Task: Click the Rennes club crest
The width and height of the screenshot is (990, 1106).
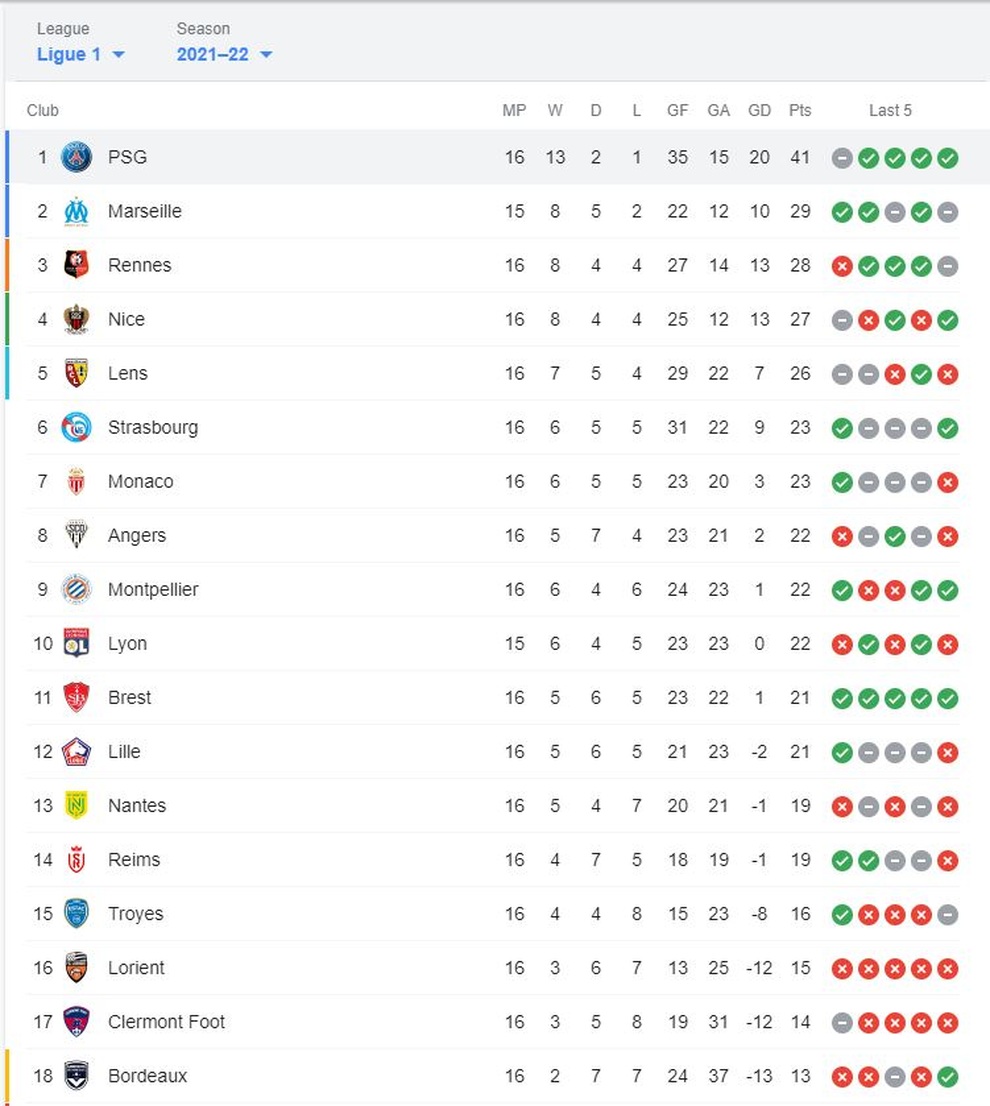Action: 76,265
